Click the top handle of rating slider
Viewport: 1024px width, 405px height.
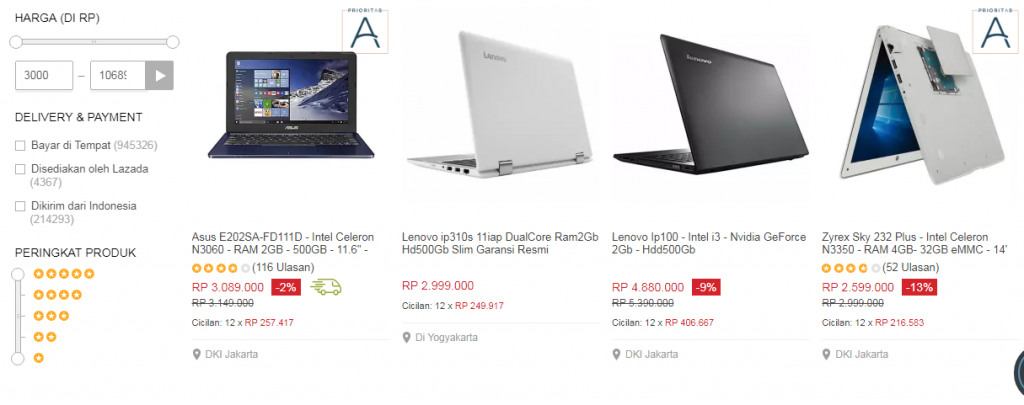[x=18, y=274]
